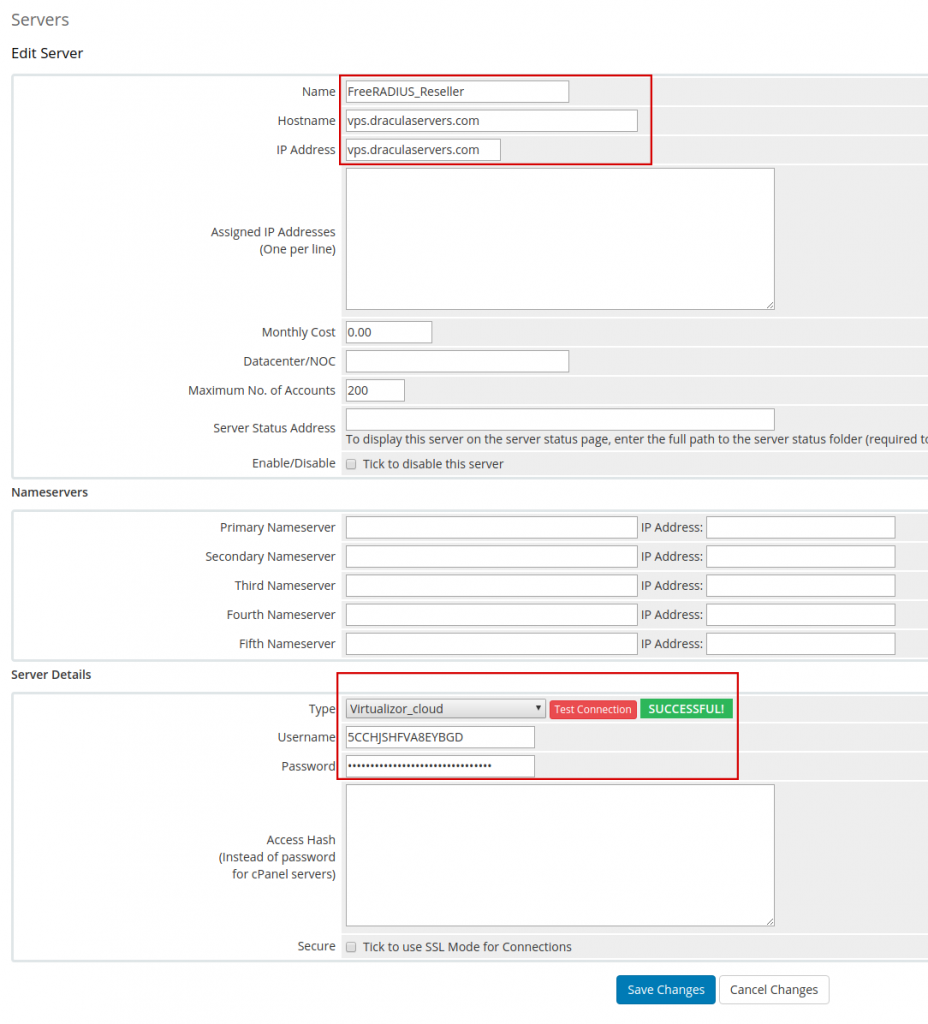This screenshot has width=928, height=1024.
Task: Click the Fourth Nameserver field
Action: (492, 615)
